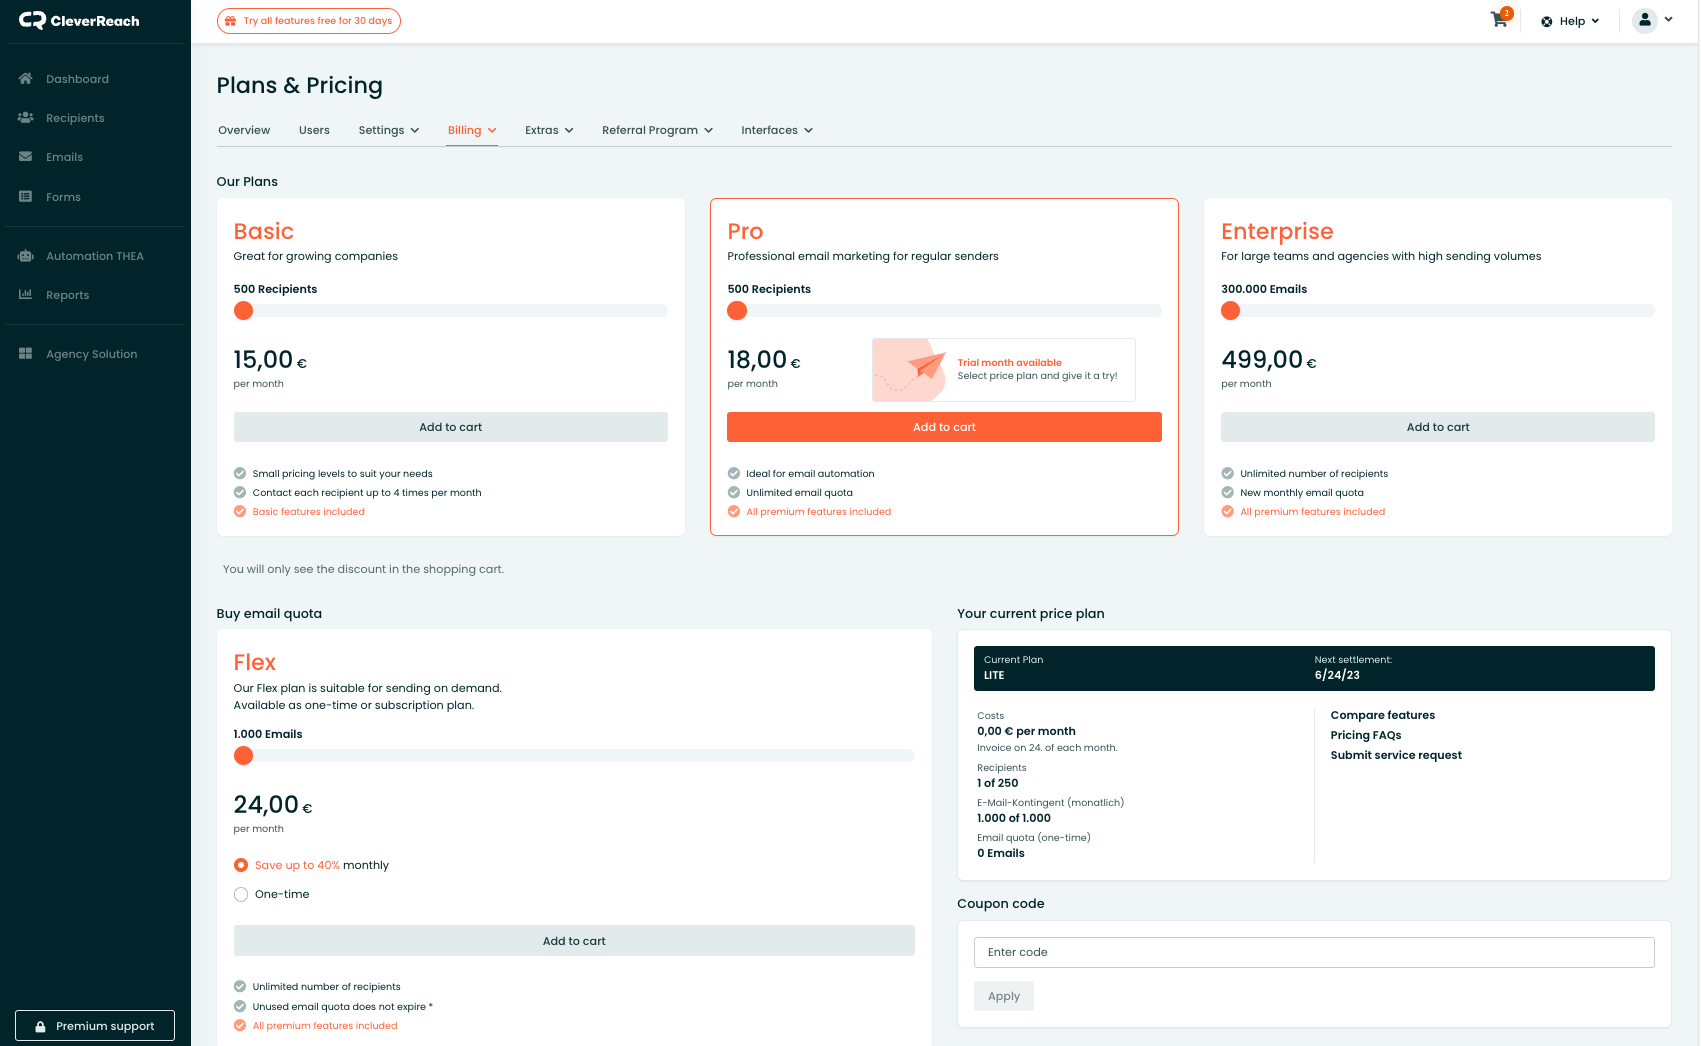Click the Enterprise emails slider handle

point(1231,311)
